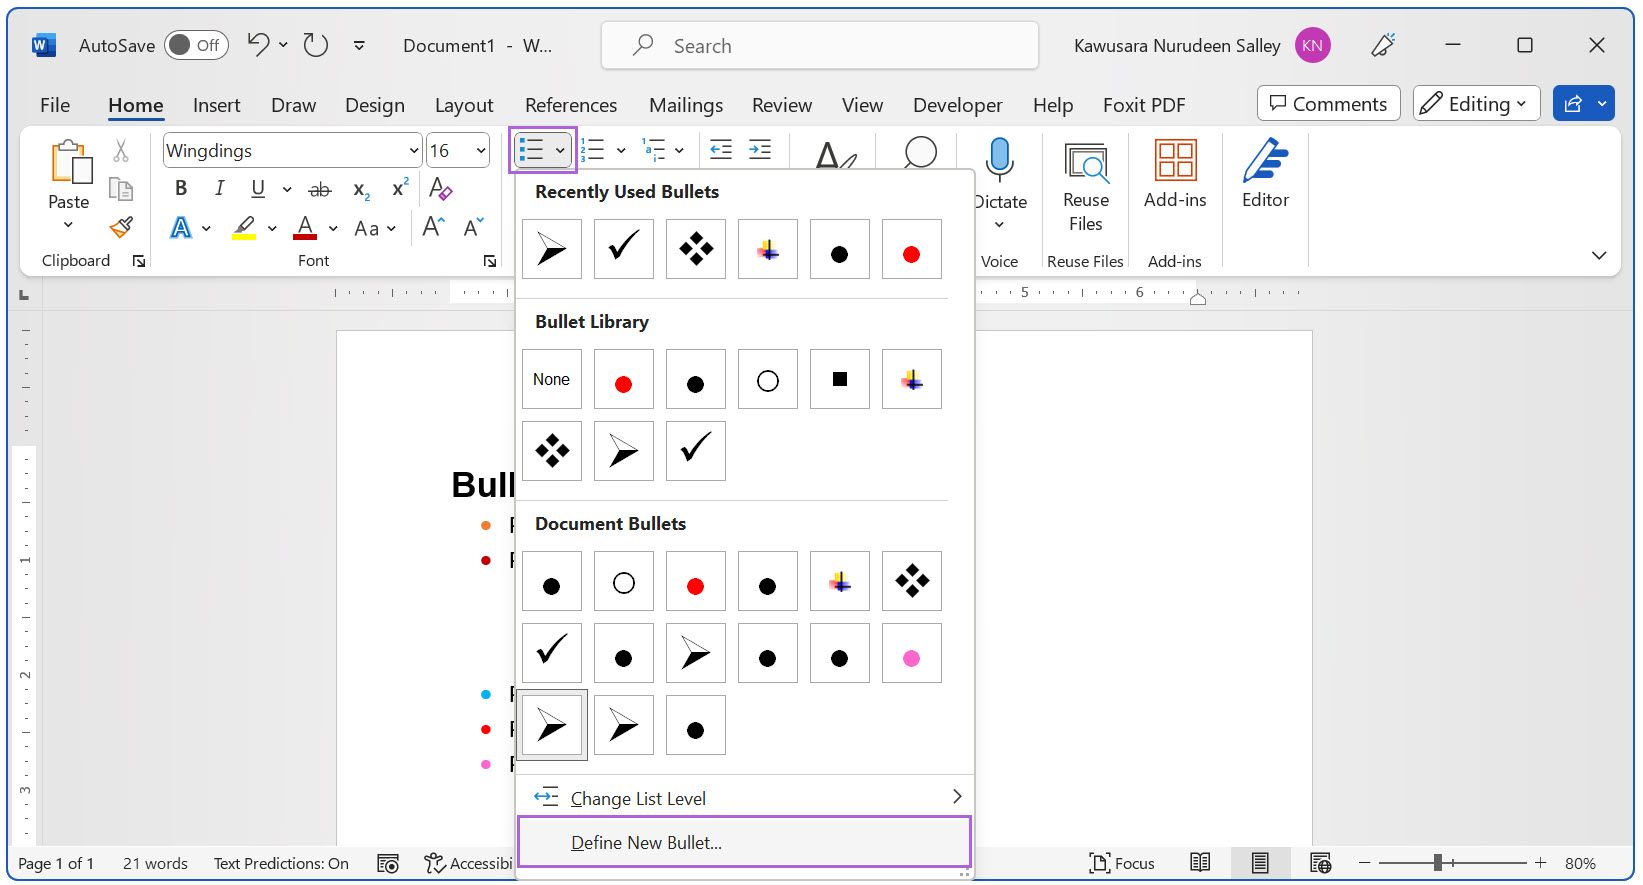Toggle Italic formatting
Image resolution: width=1643 pixels, height=885 pixels.
219,188
